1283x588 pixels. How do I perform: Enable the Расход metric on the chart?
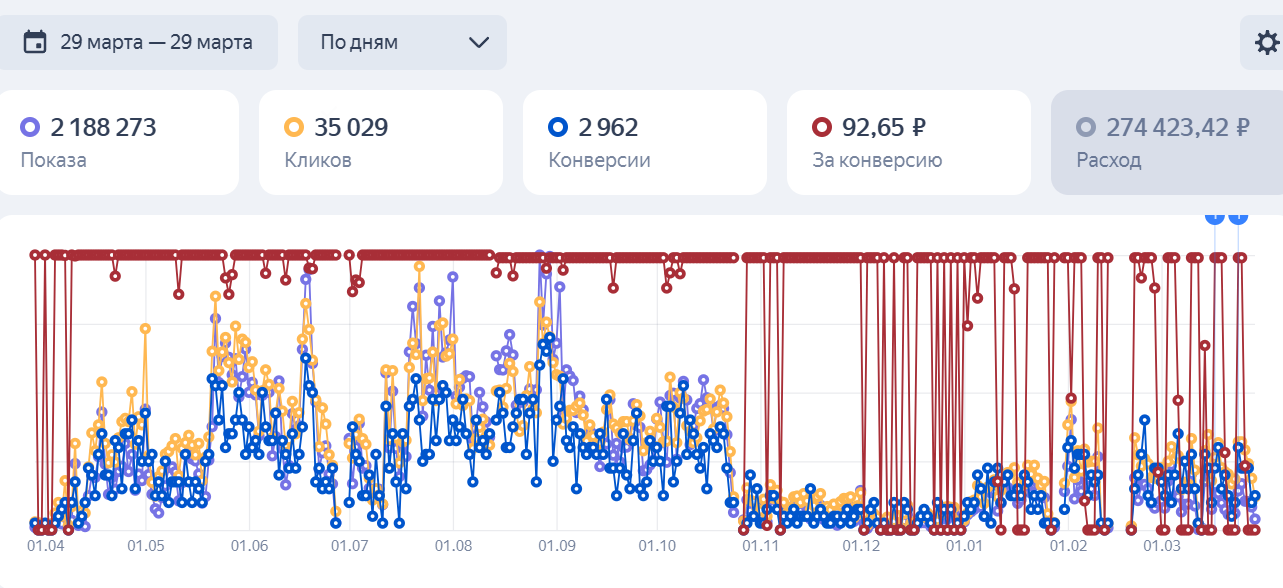pos(1166,143)
